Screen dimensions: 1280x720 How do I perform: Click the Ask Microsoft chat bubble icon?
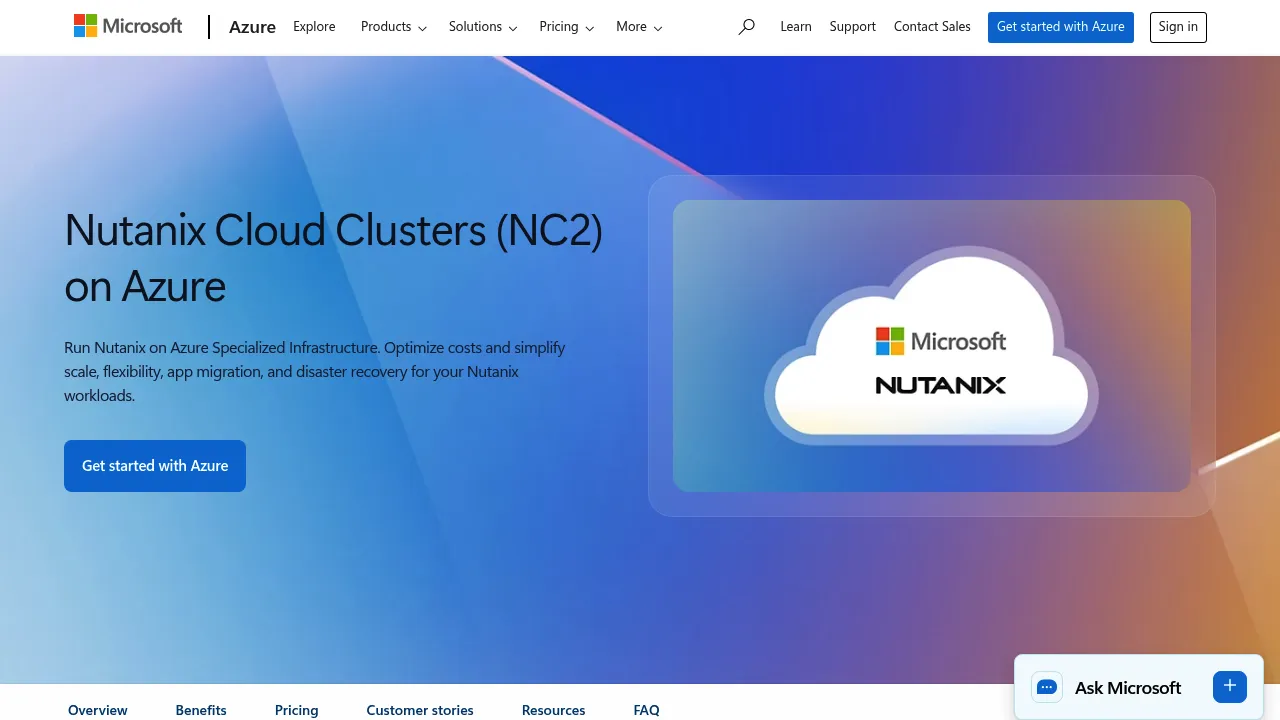tap(1047, 687)
